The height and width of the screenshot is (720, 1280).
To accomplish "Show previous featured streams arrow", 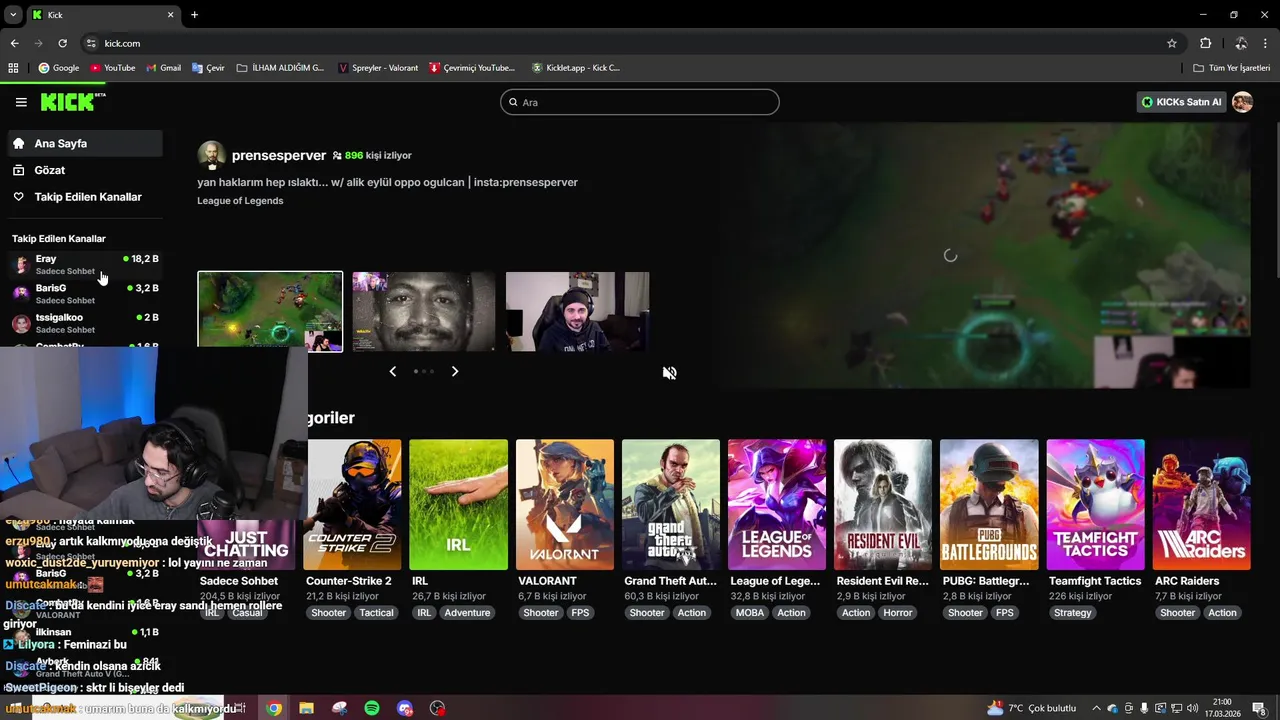I will [393, 371].
